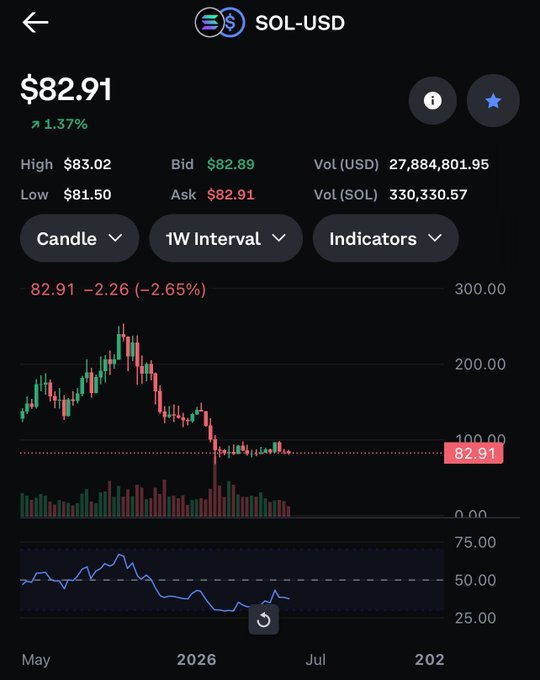This screenshot has width=540, height=680.
Task: Click the chart legend 82.91 −2.26 (−2.65%)
Action: point(118,289)
